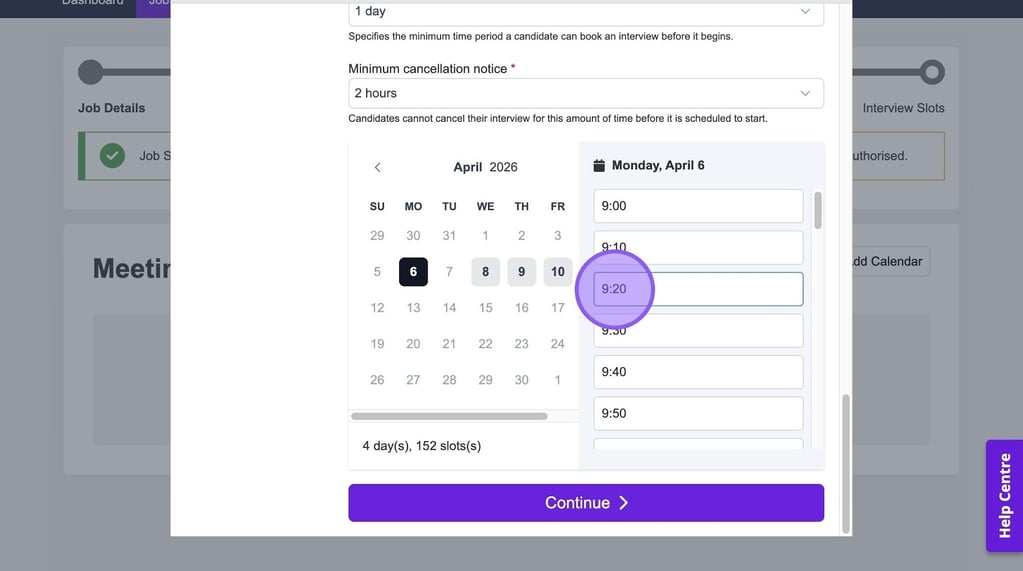Open the Dashboard tab
Screen dimensions: 1023x571
tap(92, 3)
